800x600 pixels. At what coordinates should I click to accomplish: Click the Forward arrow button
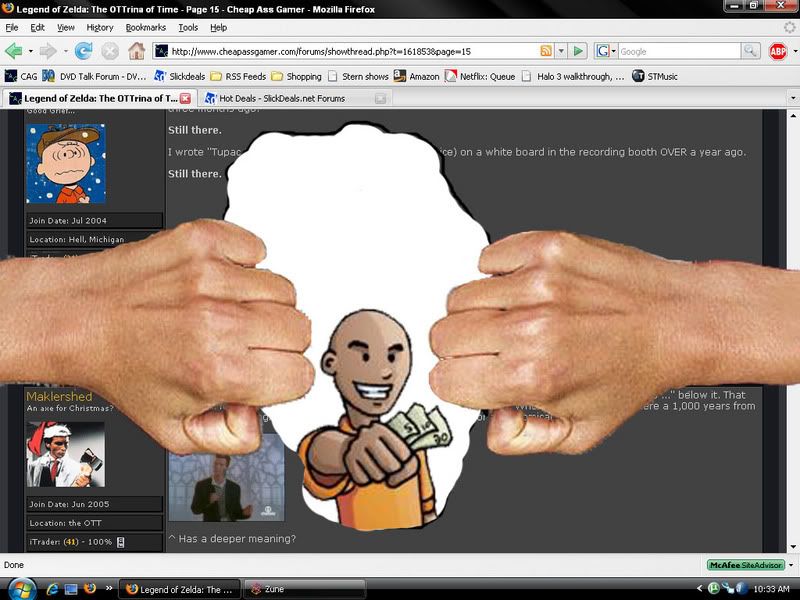pyautogui.click(x=48, y=51)
